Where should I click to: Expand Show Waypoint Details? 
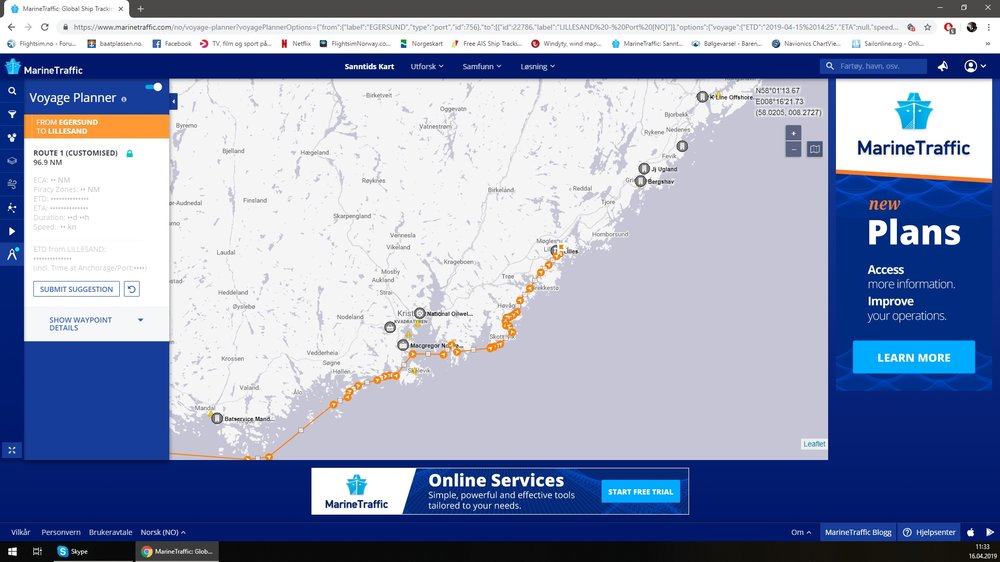point(96,324)
